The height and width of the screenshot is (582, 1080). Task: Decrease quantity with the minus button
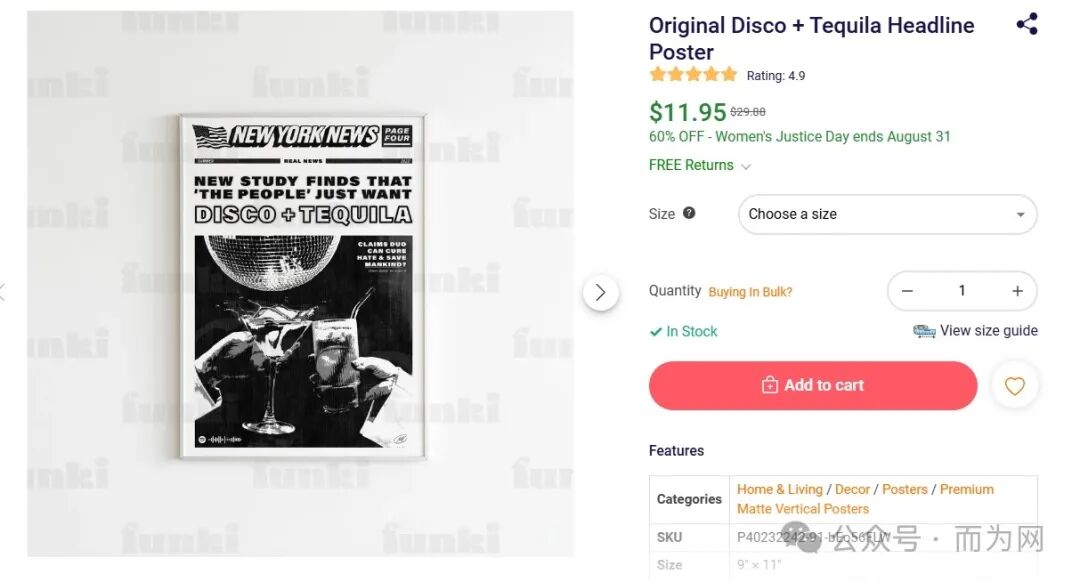tap(907, 291)
